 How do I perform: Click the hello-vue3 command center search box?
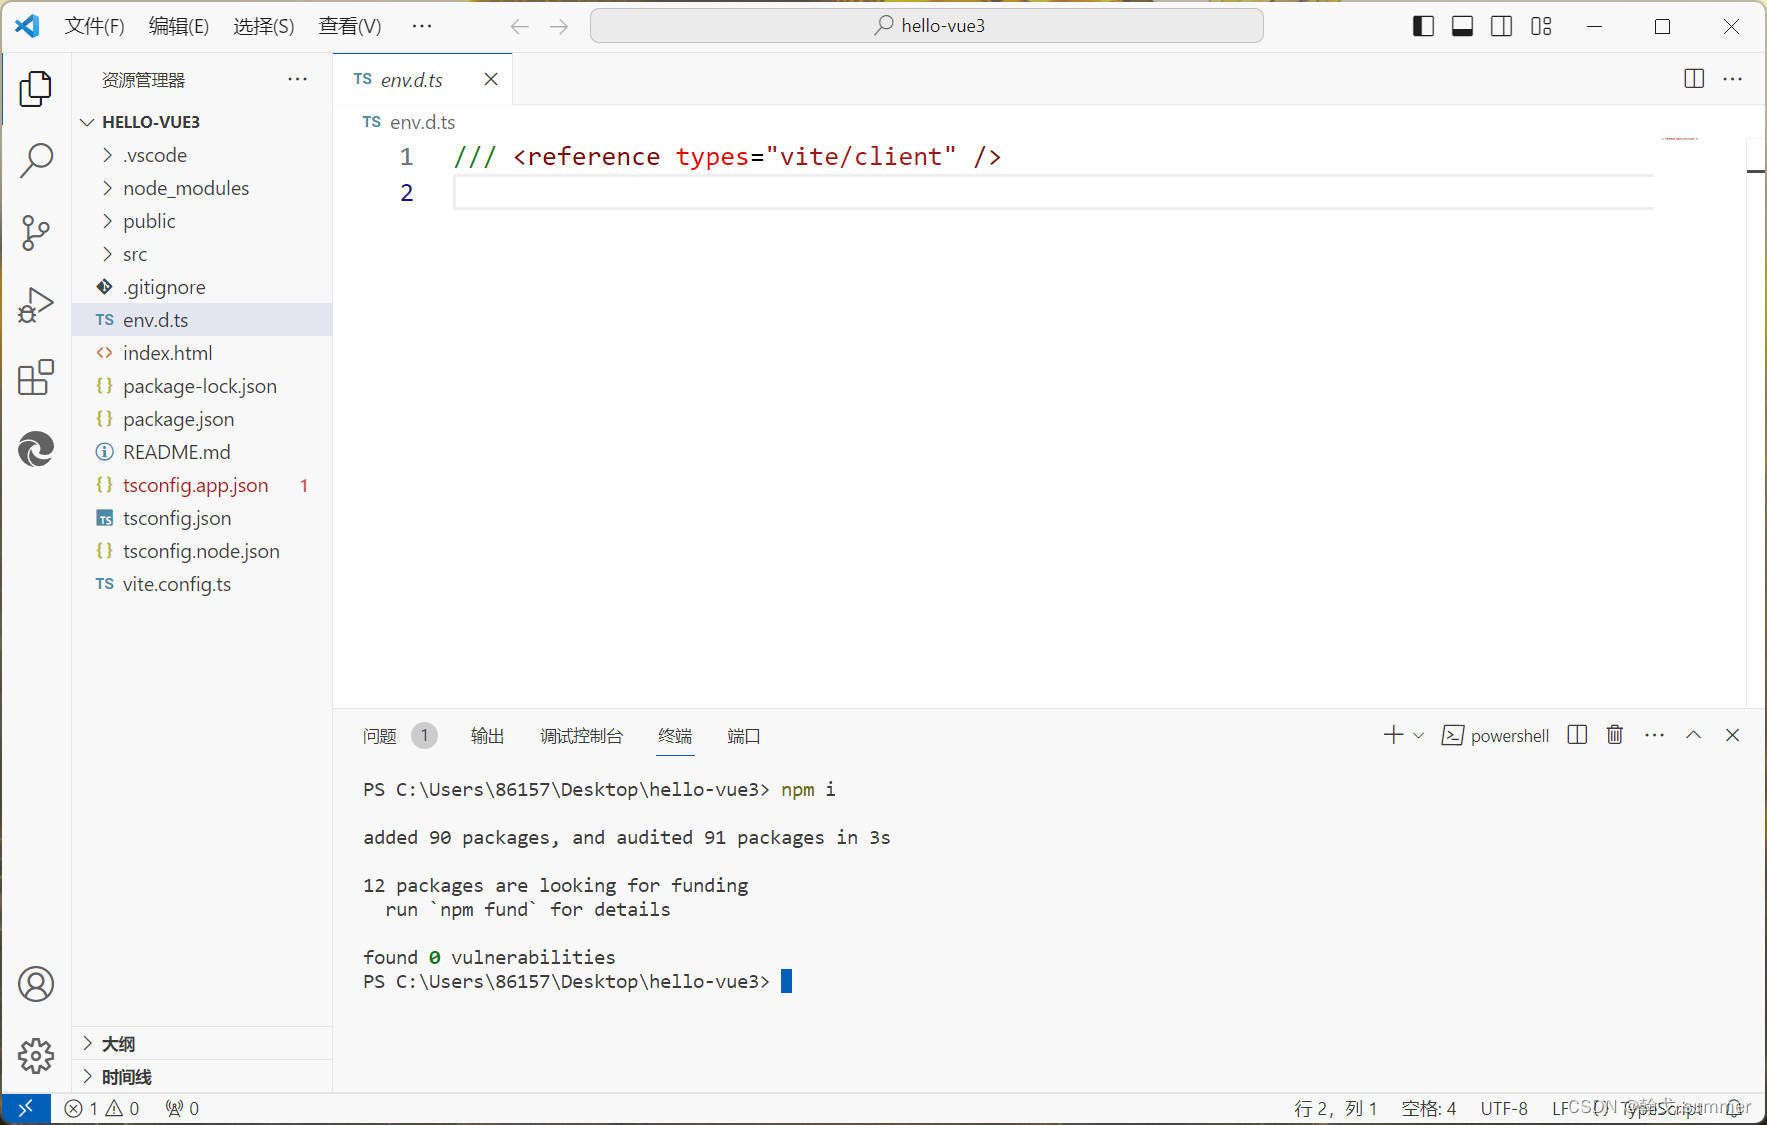click(927, 26)
